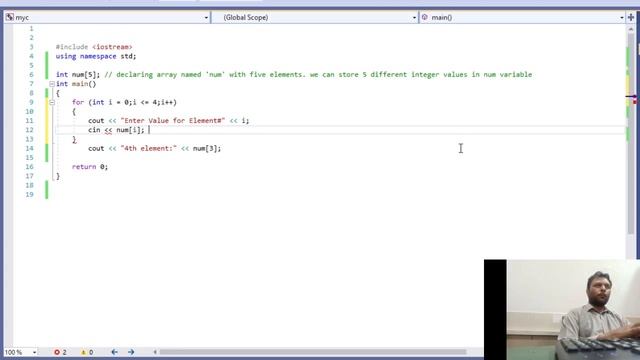Screen dimensions: 640x360
Task: Collapse the main() function outline
Action: (52, 84)
